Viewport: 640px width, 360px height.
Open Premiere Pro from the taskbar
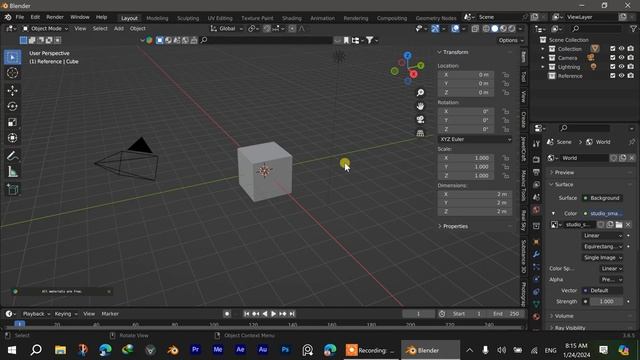[195, 350]
